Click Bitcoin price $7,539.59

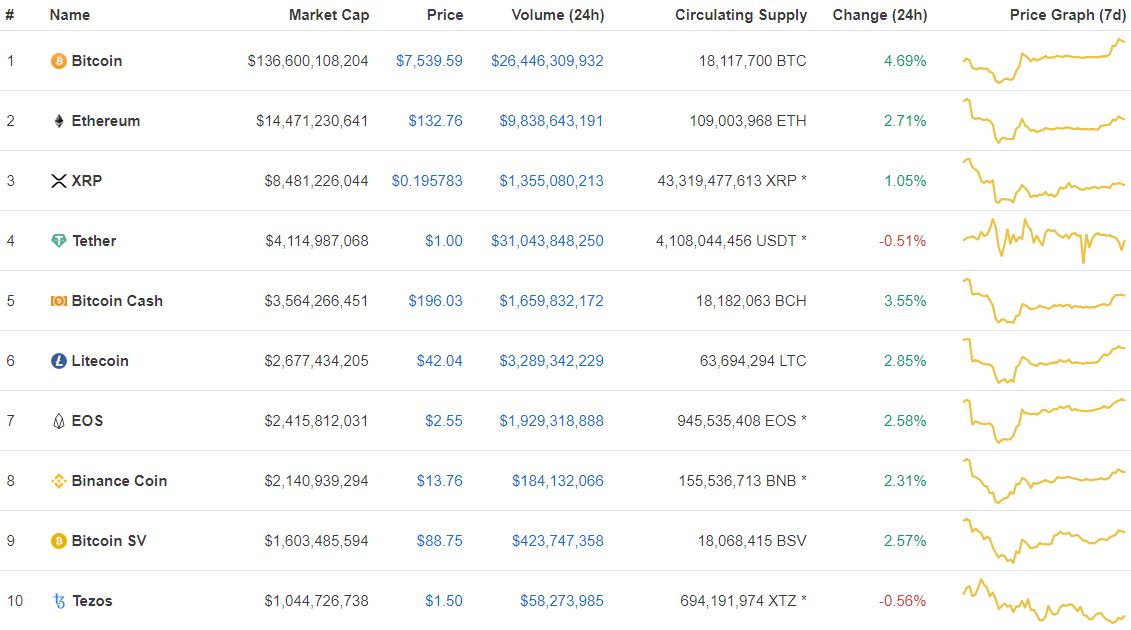point(429,61)
